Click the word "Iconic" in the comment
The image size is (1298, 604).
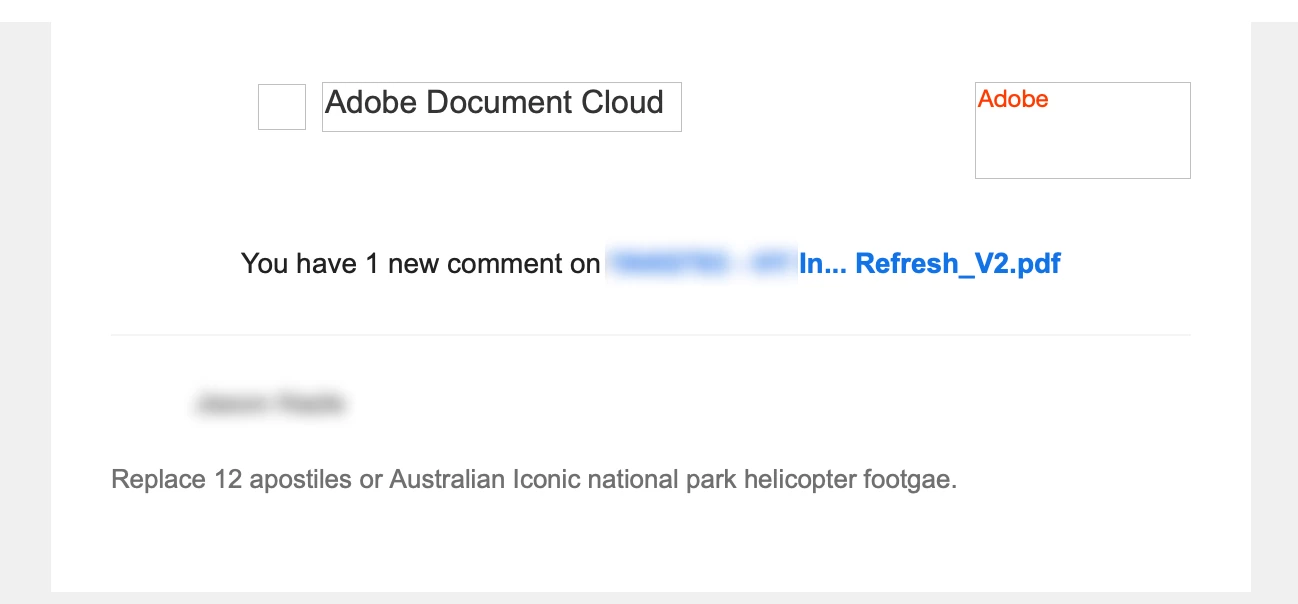click(x=546, y=480)
